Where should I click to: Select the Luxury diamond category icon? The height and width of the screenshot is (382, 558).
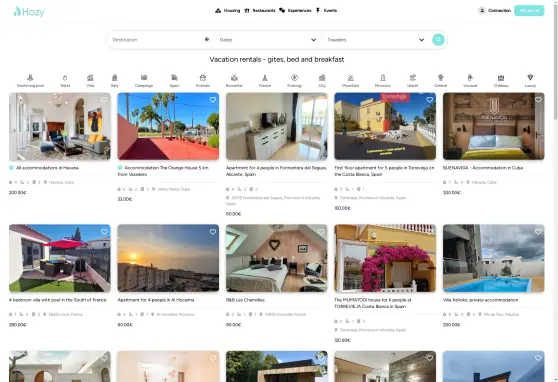point(530,78)
